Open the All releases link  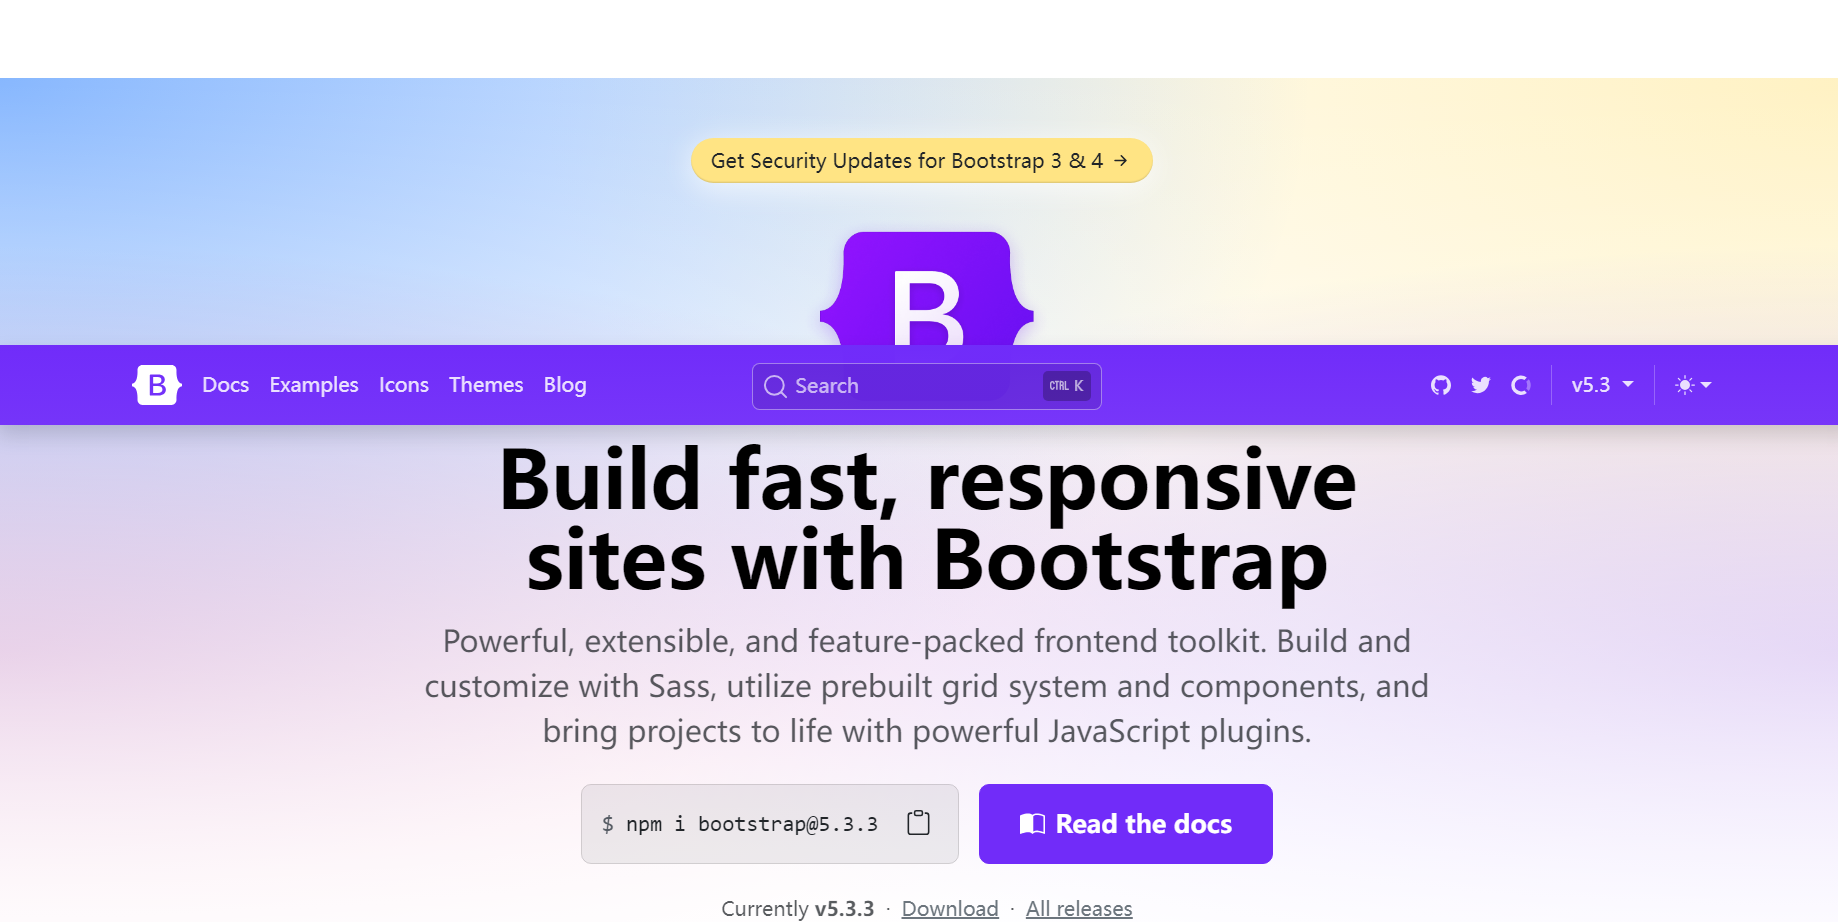pyautogui.click(x=1079, y=908)
